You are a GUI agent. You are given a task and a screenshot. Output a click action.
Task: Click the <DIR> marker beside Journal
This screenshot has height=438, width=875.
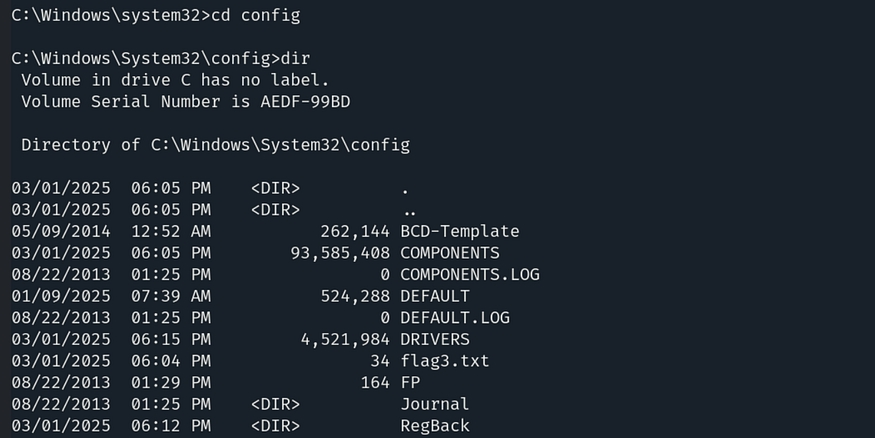coord(275,404)
